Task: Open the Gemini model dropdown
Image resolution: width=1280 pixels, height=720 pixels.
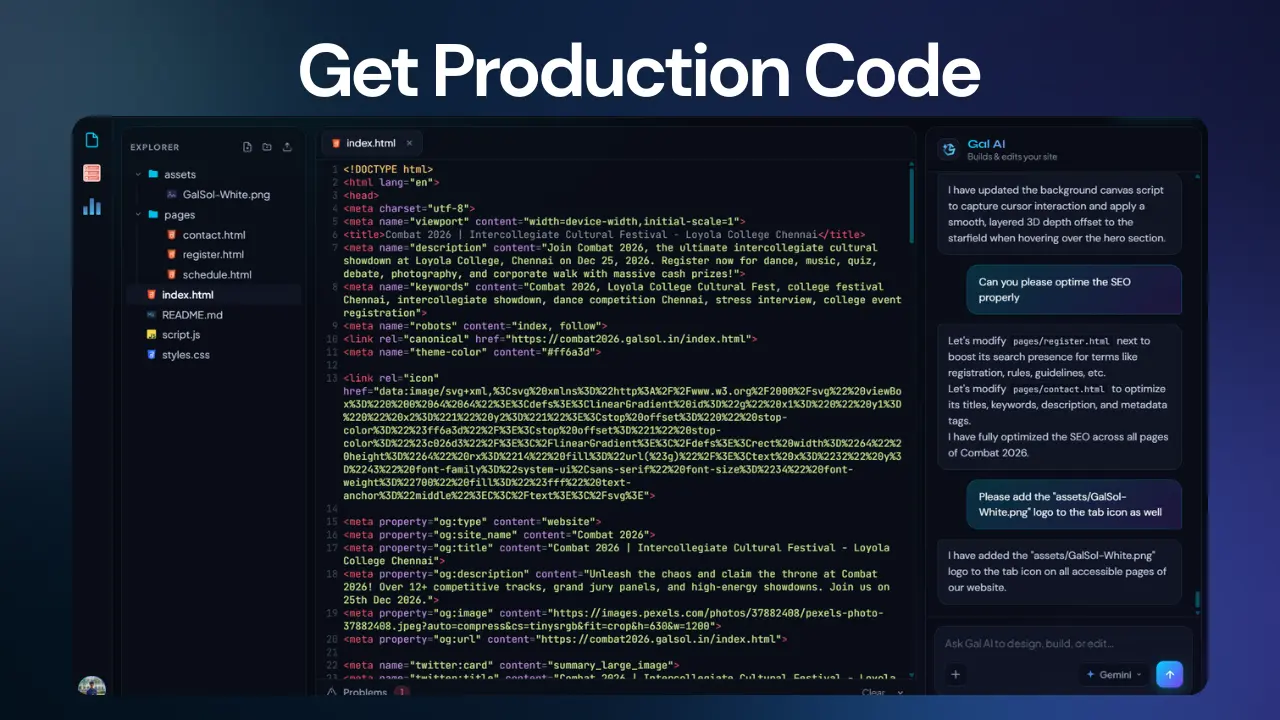Action: [1114, 674]
